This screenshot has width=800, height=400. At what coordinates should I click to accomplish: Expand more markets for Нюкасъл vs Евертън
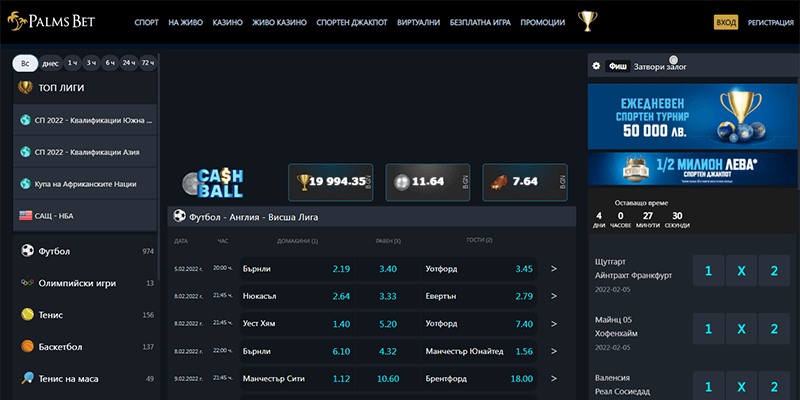click(x=554, y=296)
